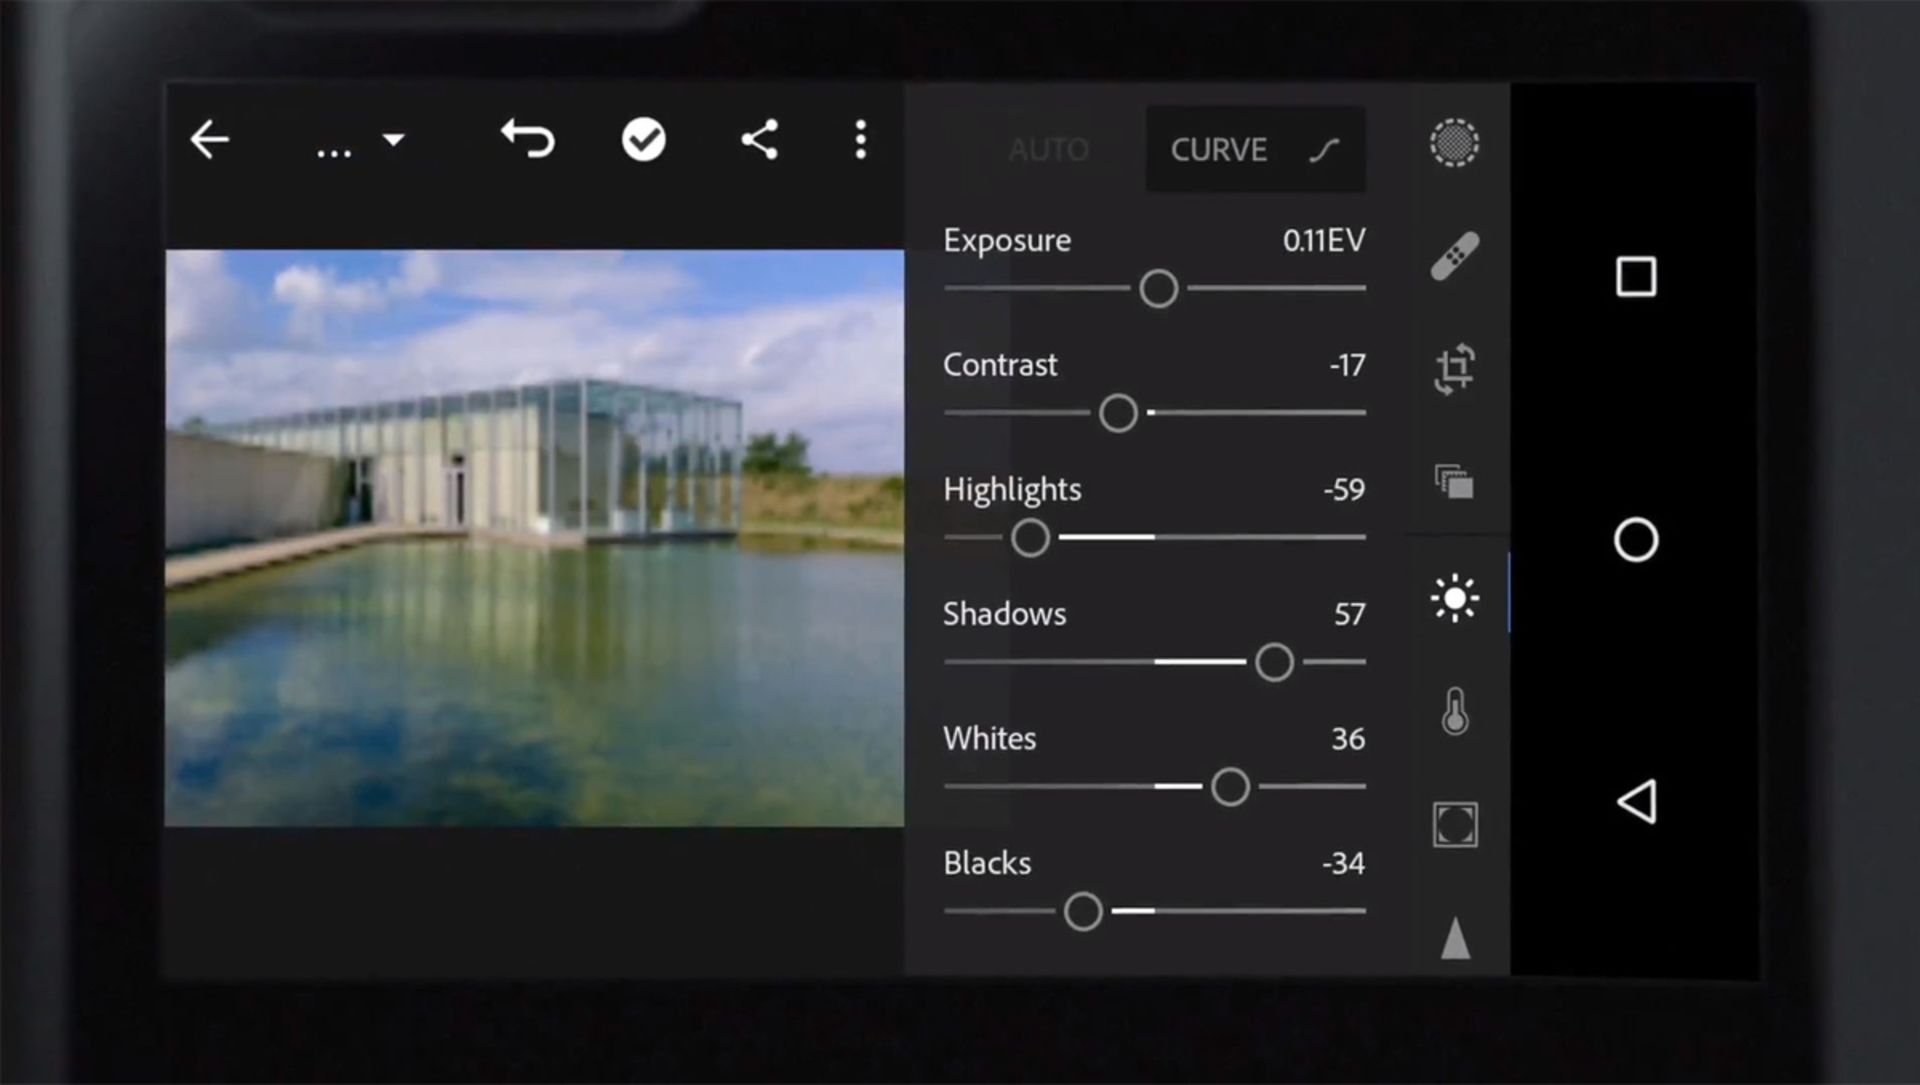Select the crop/transform tool icon
The height and width of the screenshot is (1085, 1920).
1453,369
